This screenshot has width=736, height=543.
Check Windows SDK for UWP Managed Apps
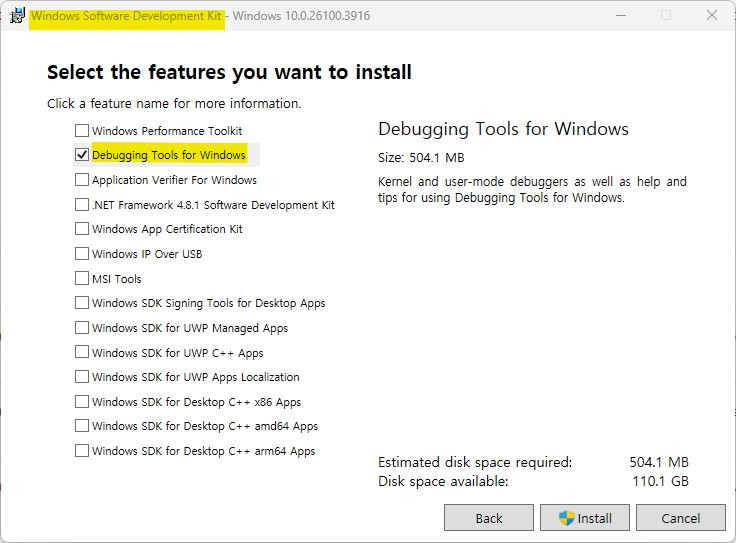pyautogui.click(x=82, y=327)
